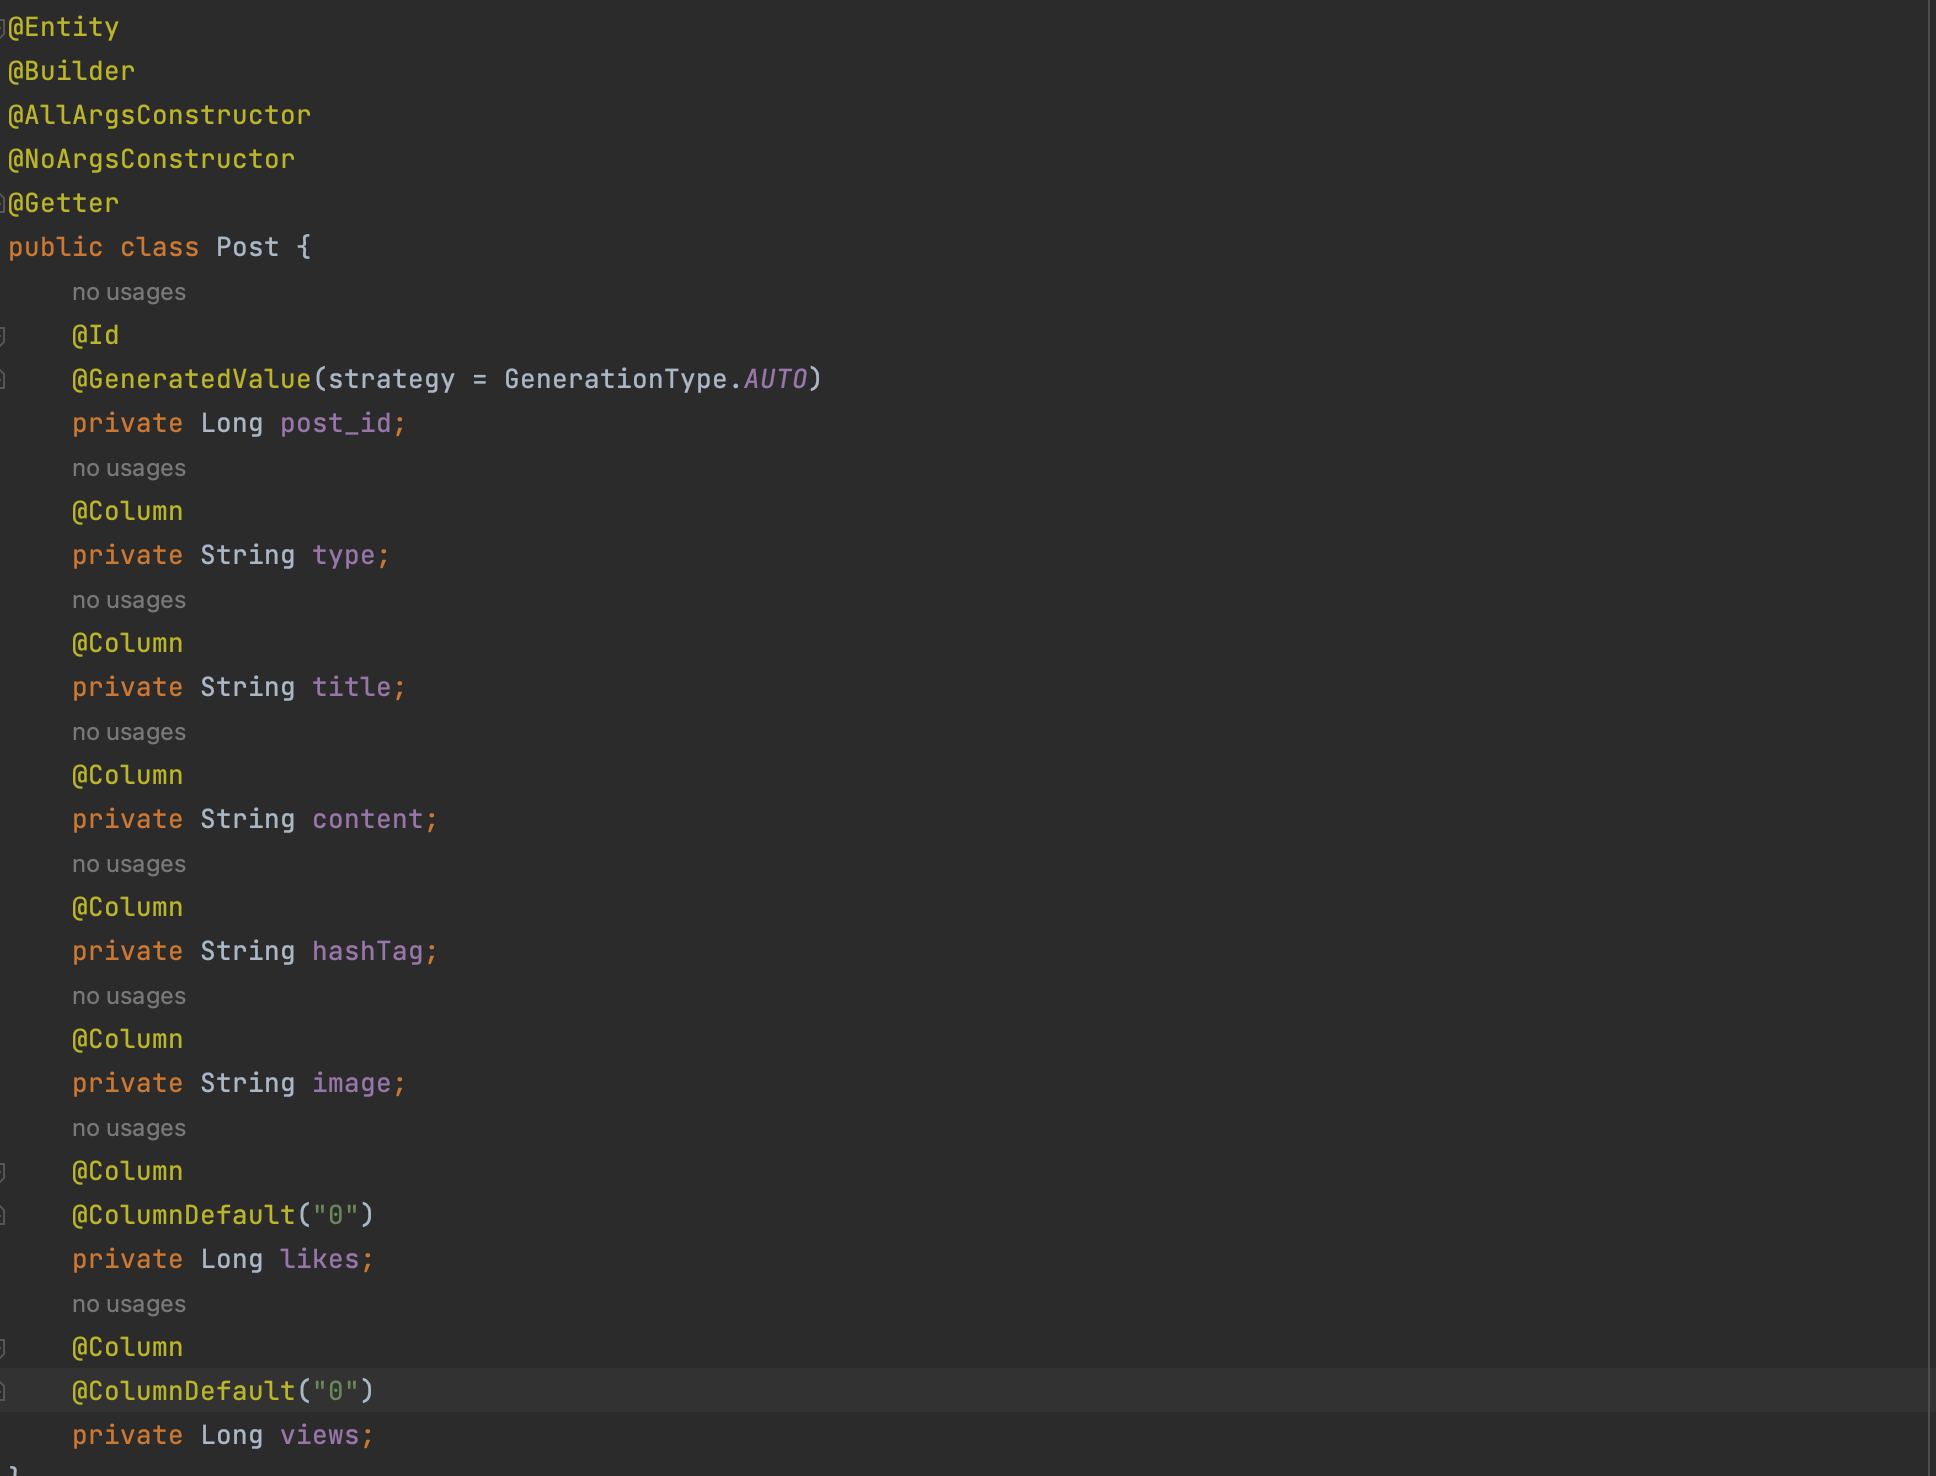Screen dimensions: 1936x1476
Task: Click the @Builder annotation
Action: pos(72,71)
